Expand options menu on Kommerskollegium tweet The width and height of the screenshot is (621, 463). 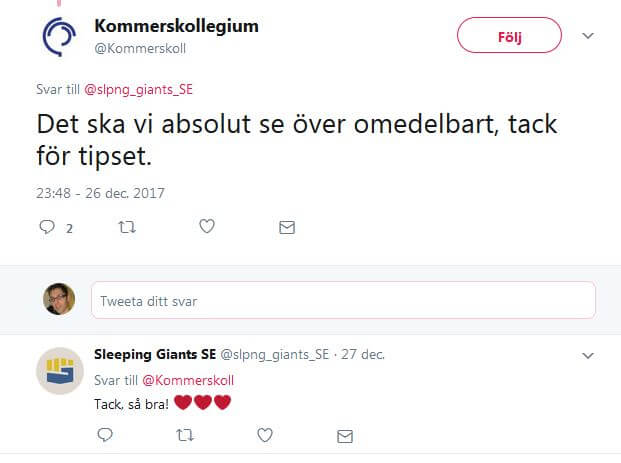(588, 36)
